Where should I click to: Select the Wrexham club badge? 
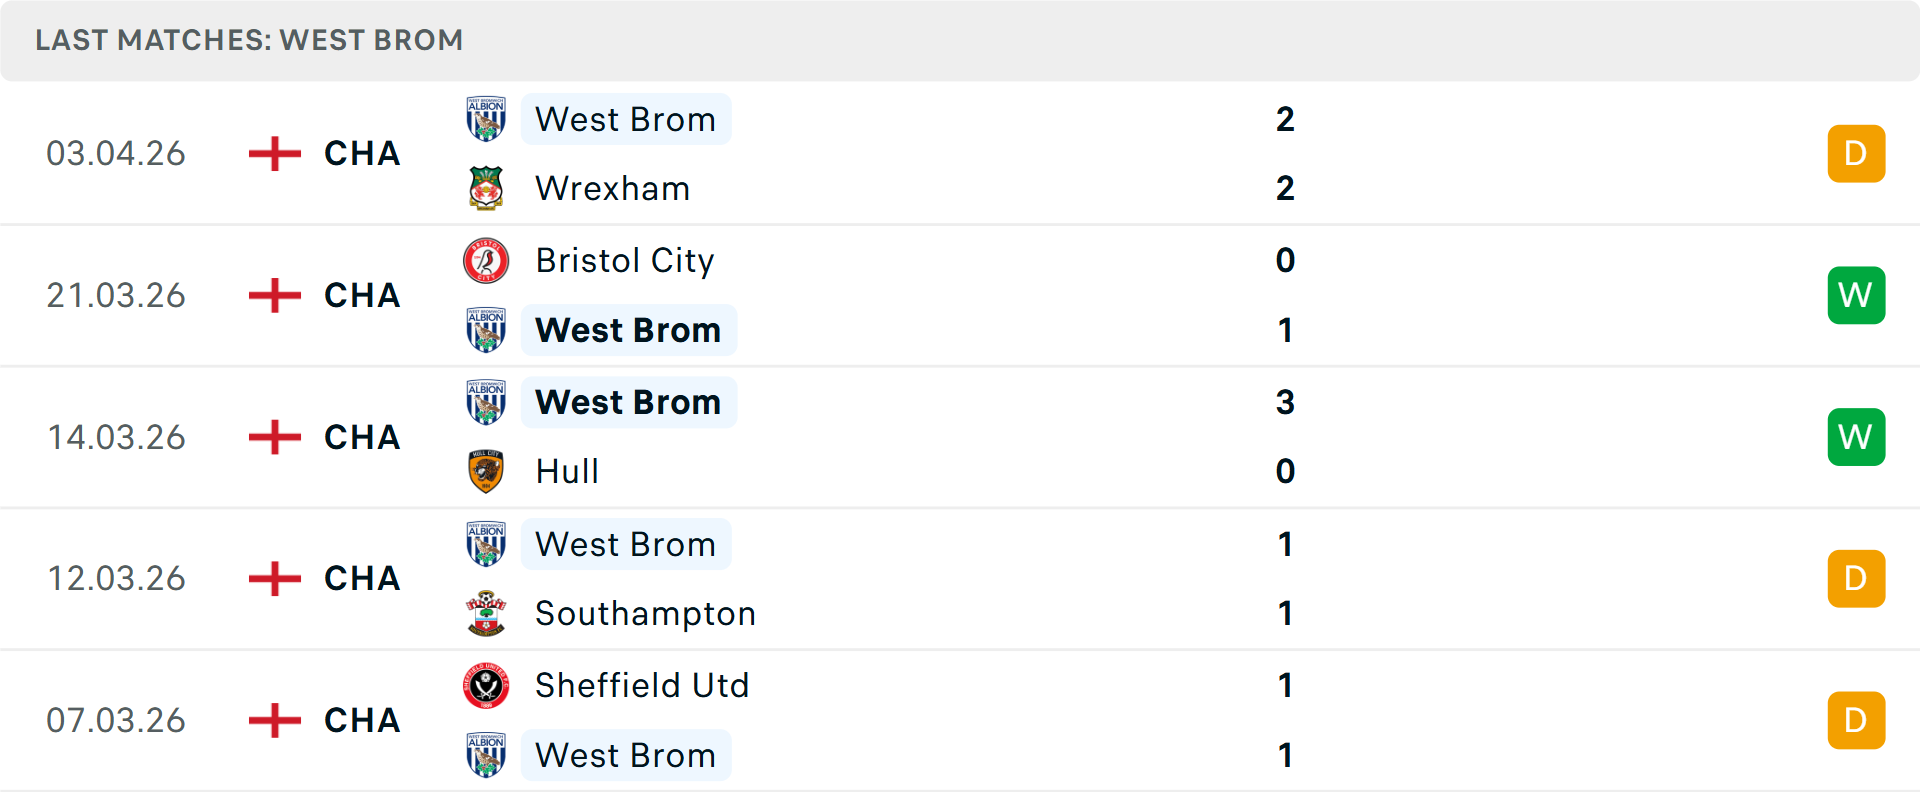[x=486, y=188]
